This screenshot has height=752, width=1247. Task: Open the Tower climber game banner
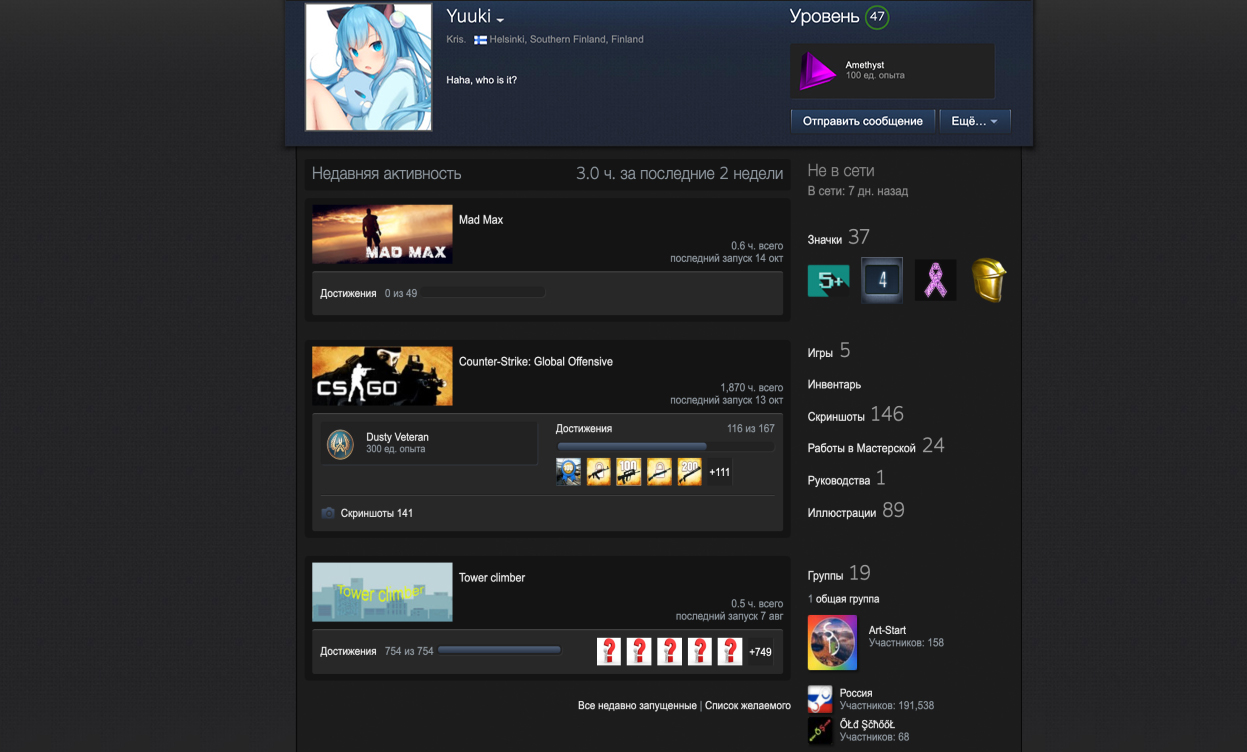pos(382,592)
